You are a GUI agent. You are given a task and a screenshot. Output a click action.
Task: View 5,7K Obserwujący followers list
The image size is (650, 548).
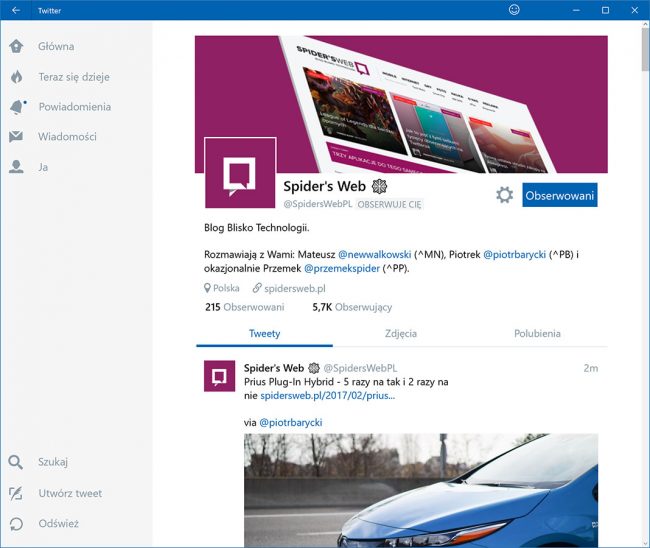pyautogui.click(x=352, y=307)
